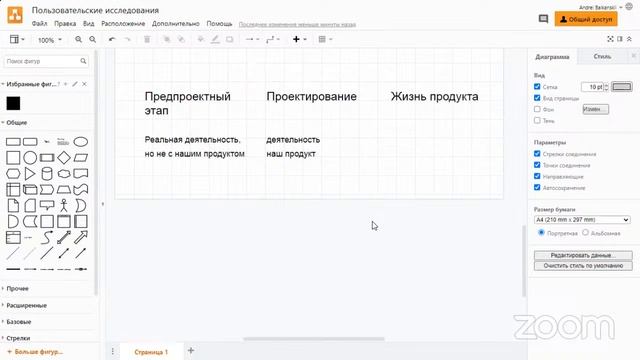Click the zoom in magnifier icon

pyautogui.click(x=78, y=39)
